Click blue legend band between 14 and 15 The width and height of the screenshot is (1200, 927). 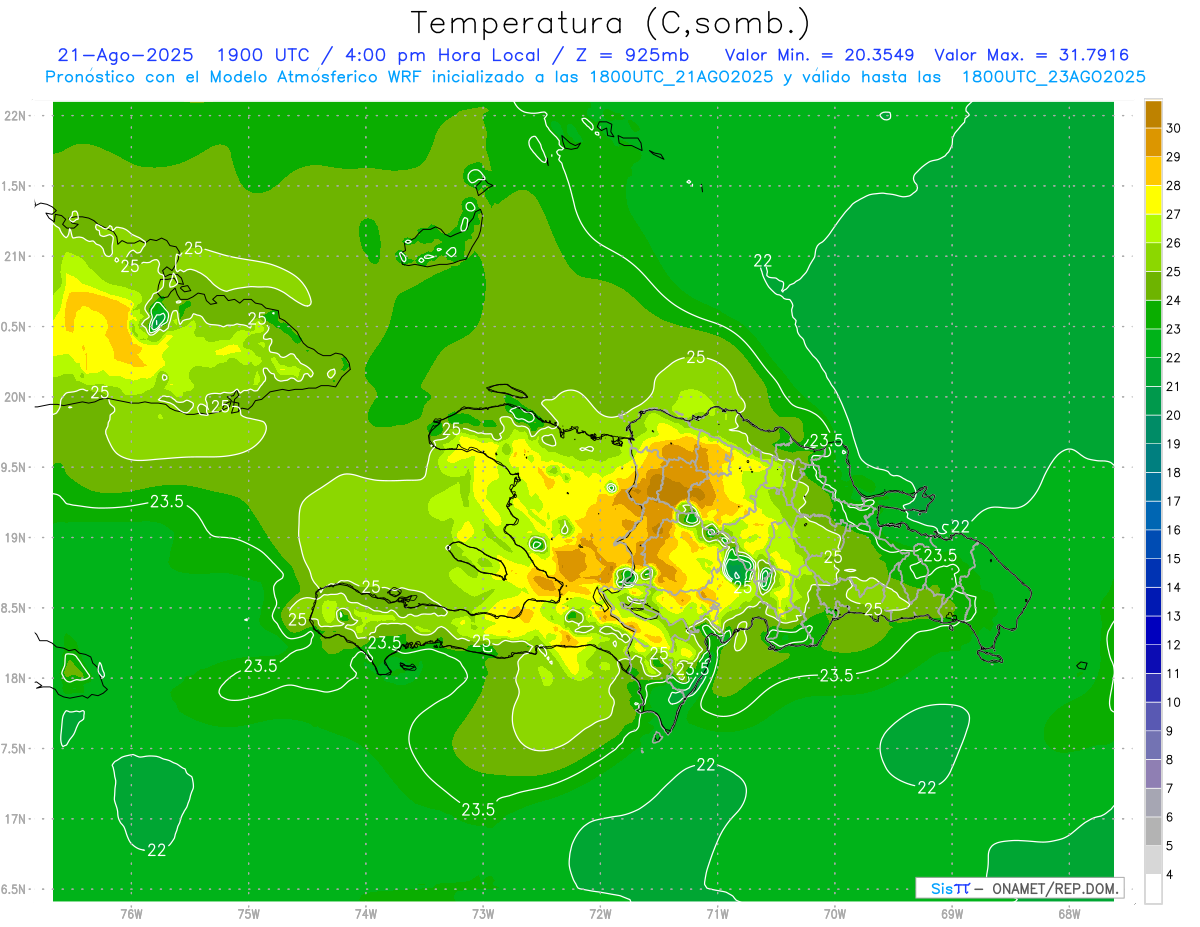pyautogui.click(x=1153, y=573)
